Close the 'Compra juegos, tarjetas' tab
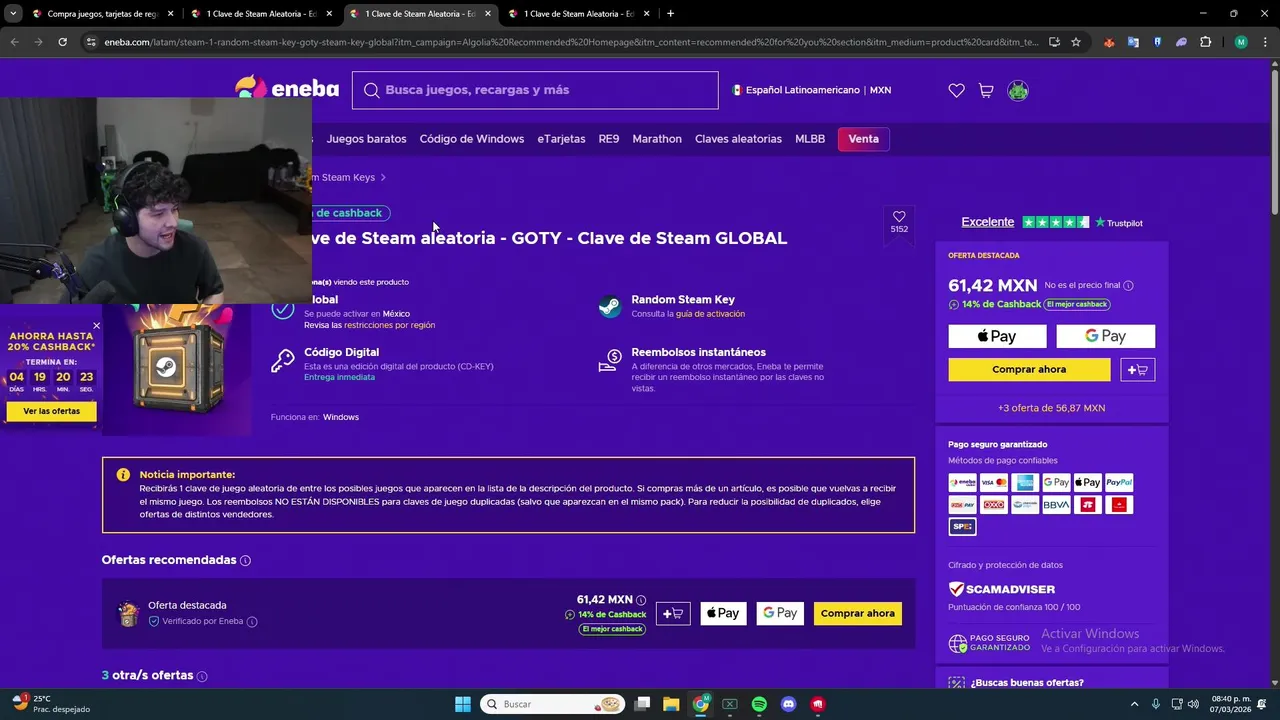Viewport: 1280px width, 720px height. click(170, 14)
